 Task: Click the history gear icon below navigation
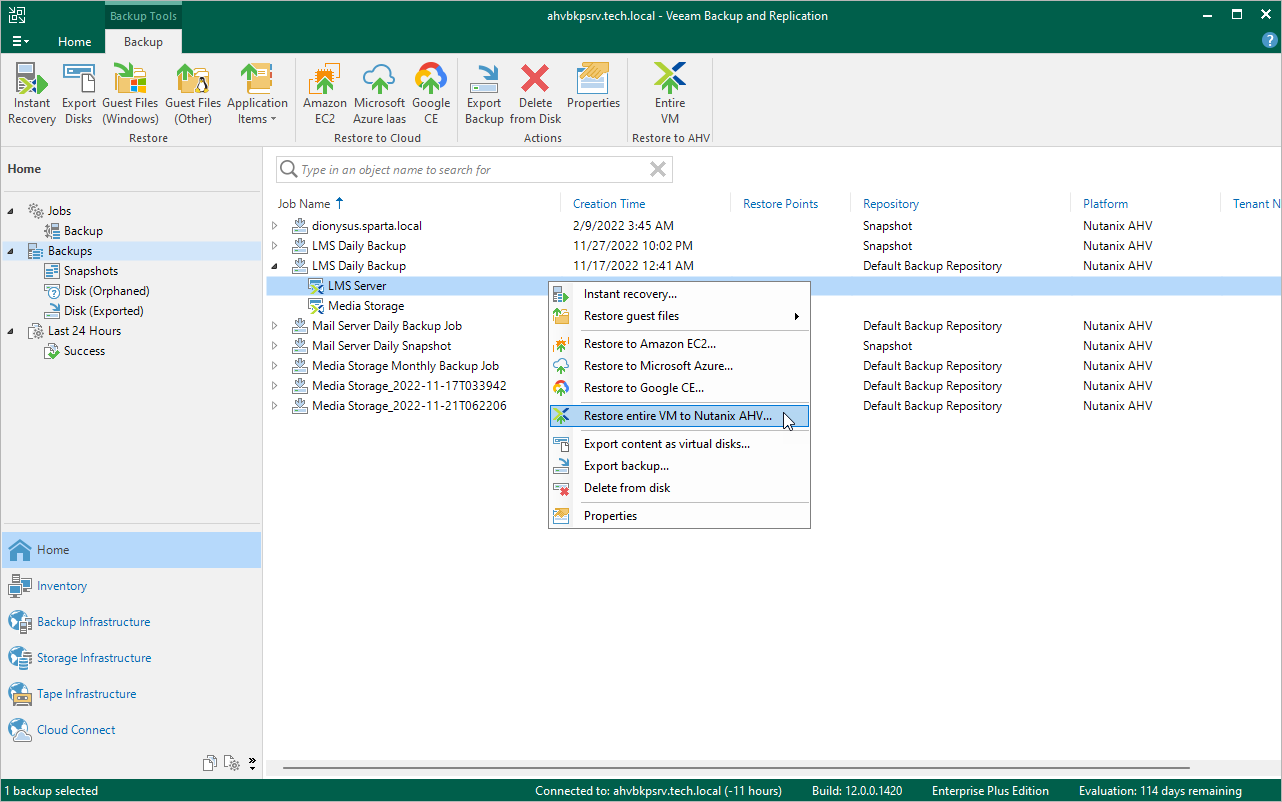[x=232, y=763]
